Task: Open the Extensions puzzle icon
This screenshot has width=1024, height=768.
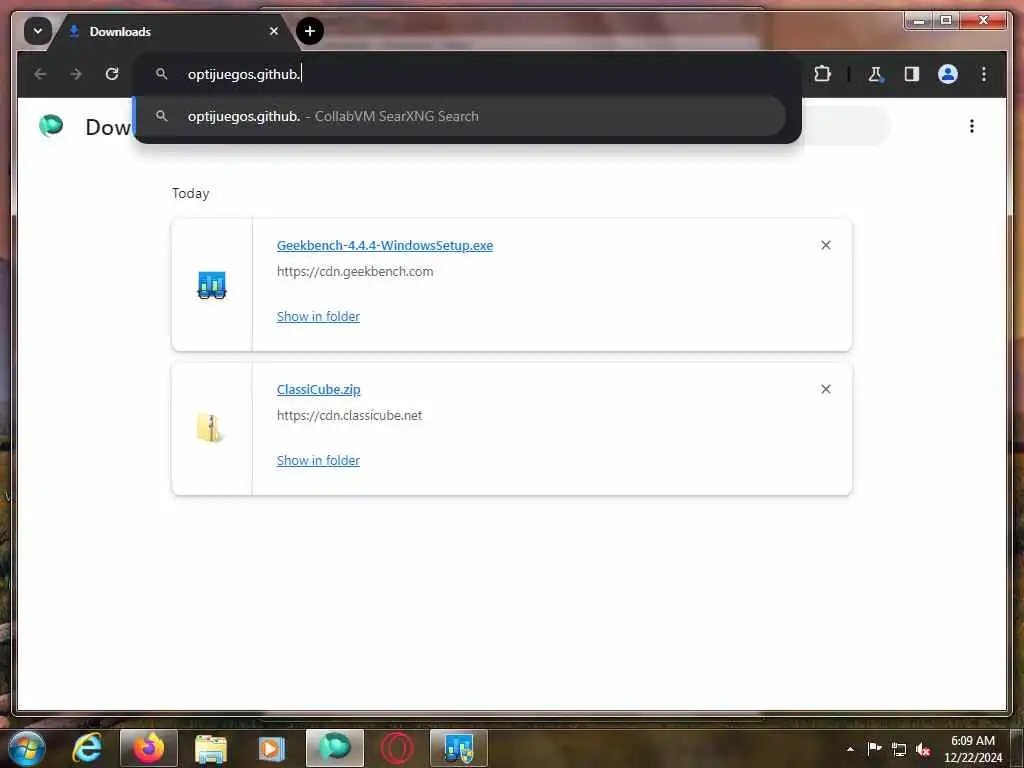Action: [x=822, y=74]
